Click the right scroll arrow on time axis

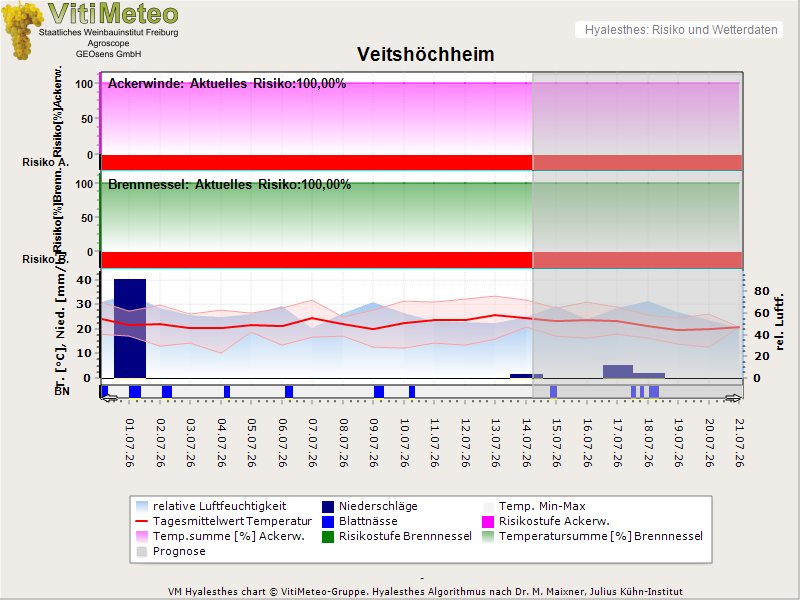(733, 398)
